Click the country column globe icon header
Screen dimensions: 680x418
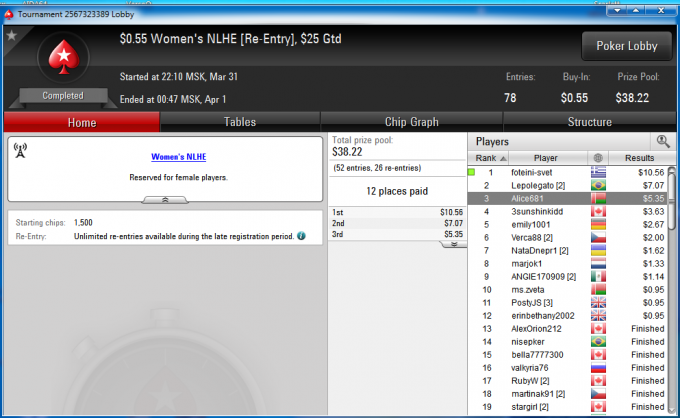598,158
